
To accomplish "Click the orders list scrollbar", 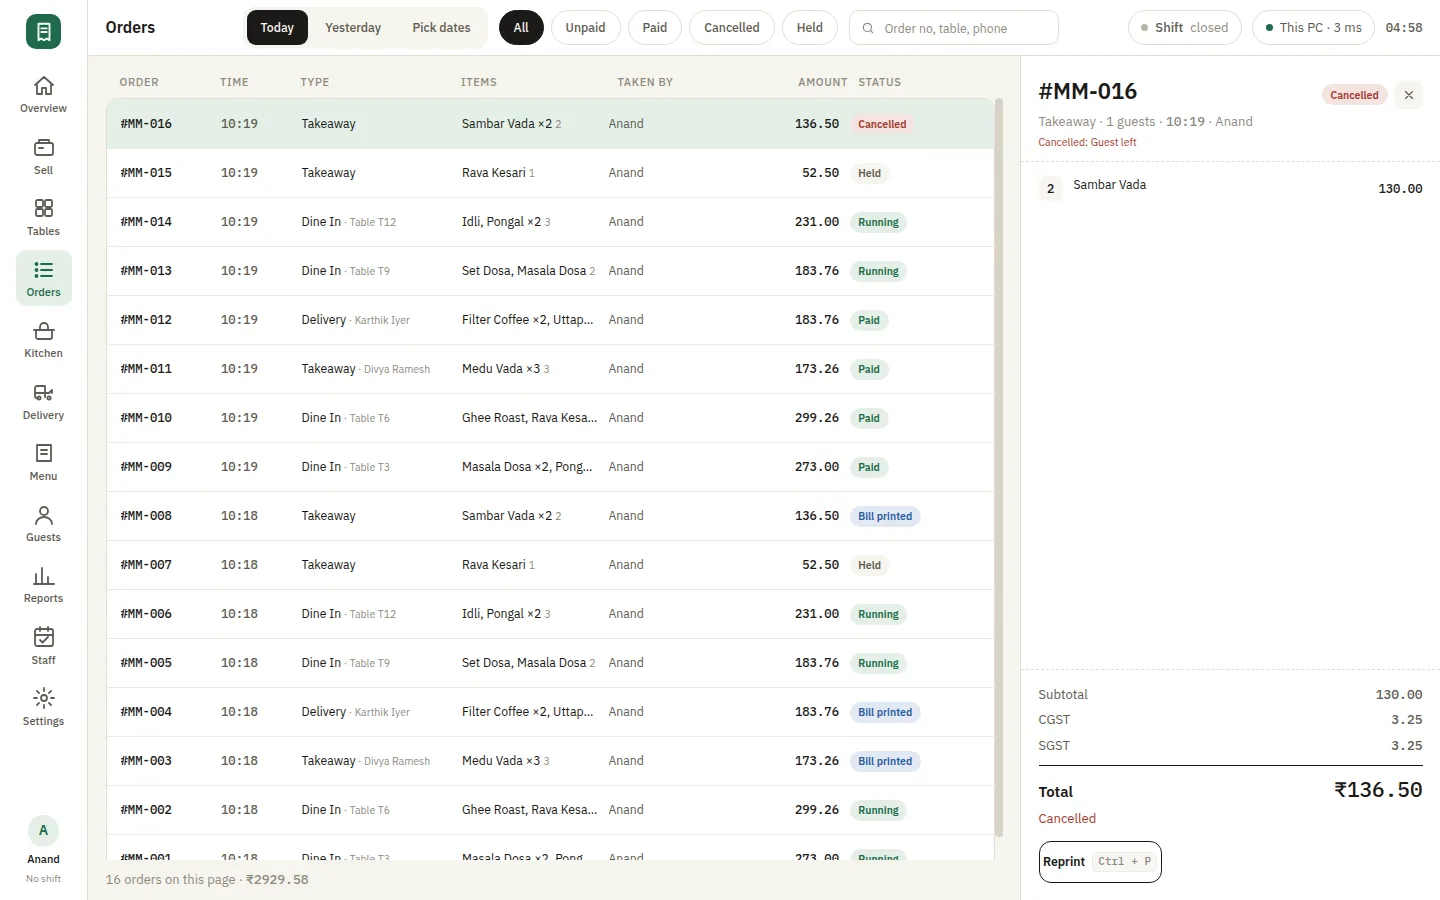I will tap(999, 468).
